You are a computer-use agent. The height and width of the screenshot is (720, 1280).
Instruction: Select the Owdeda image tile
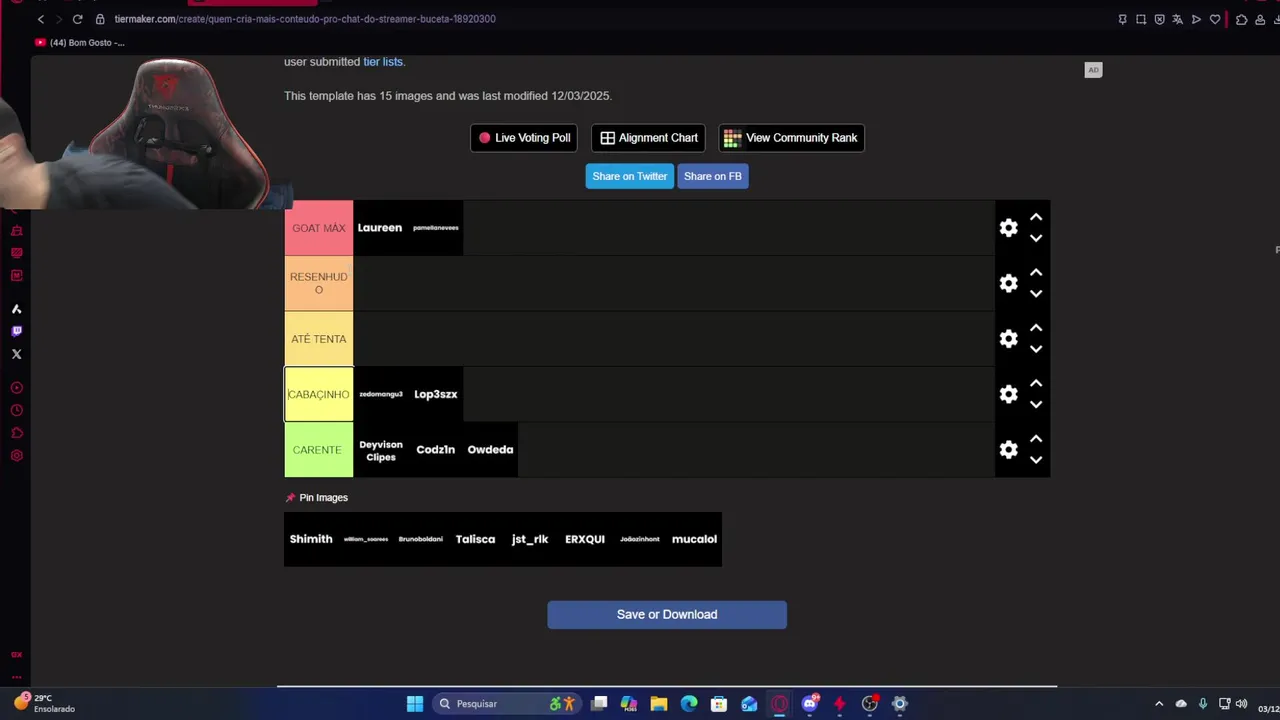[x=490, y=450]
